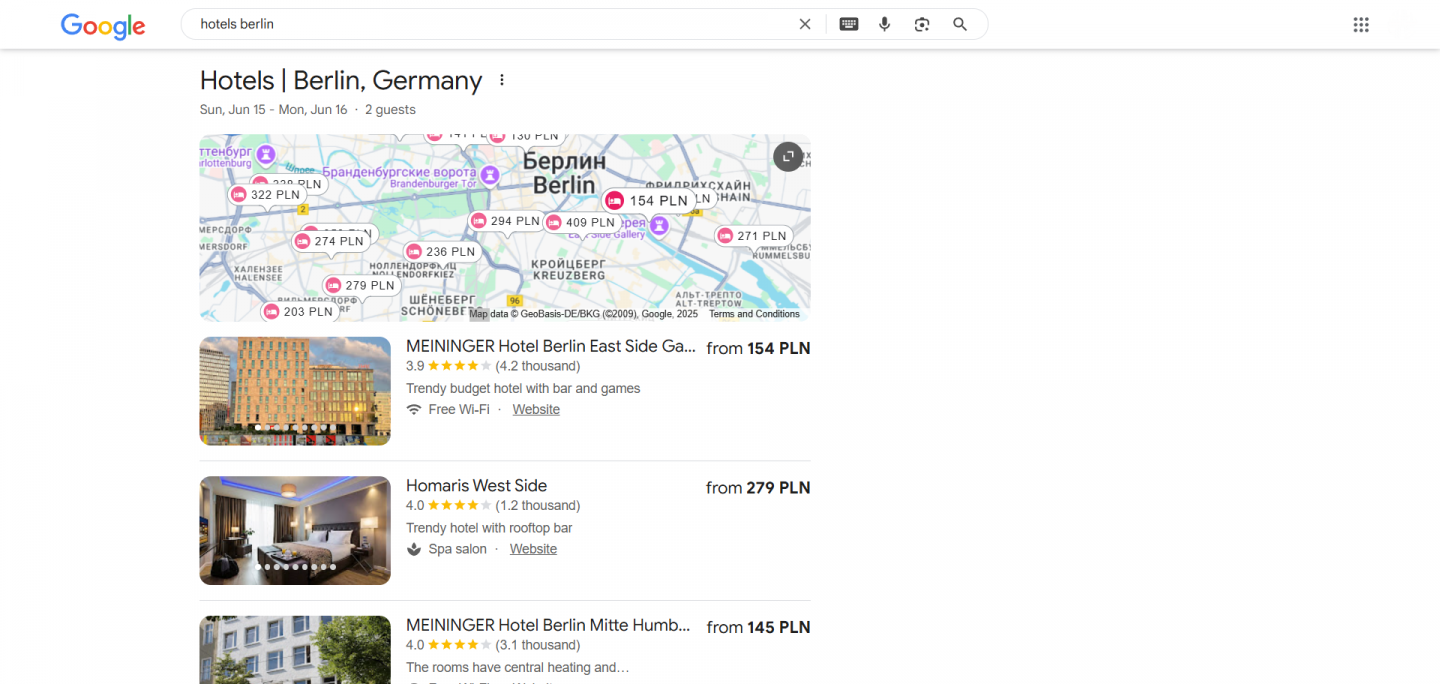The height and width of the screenshot is (684, 1440).
Task: Click 'Trendy budget hotel with bar and games'
Action: (523, 388)
